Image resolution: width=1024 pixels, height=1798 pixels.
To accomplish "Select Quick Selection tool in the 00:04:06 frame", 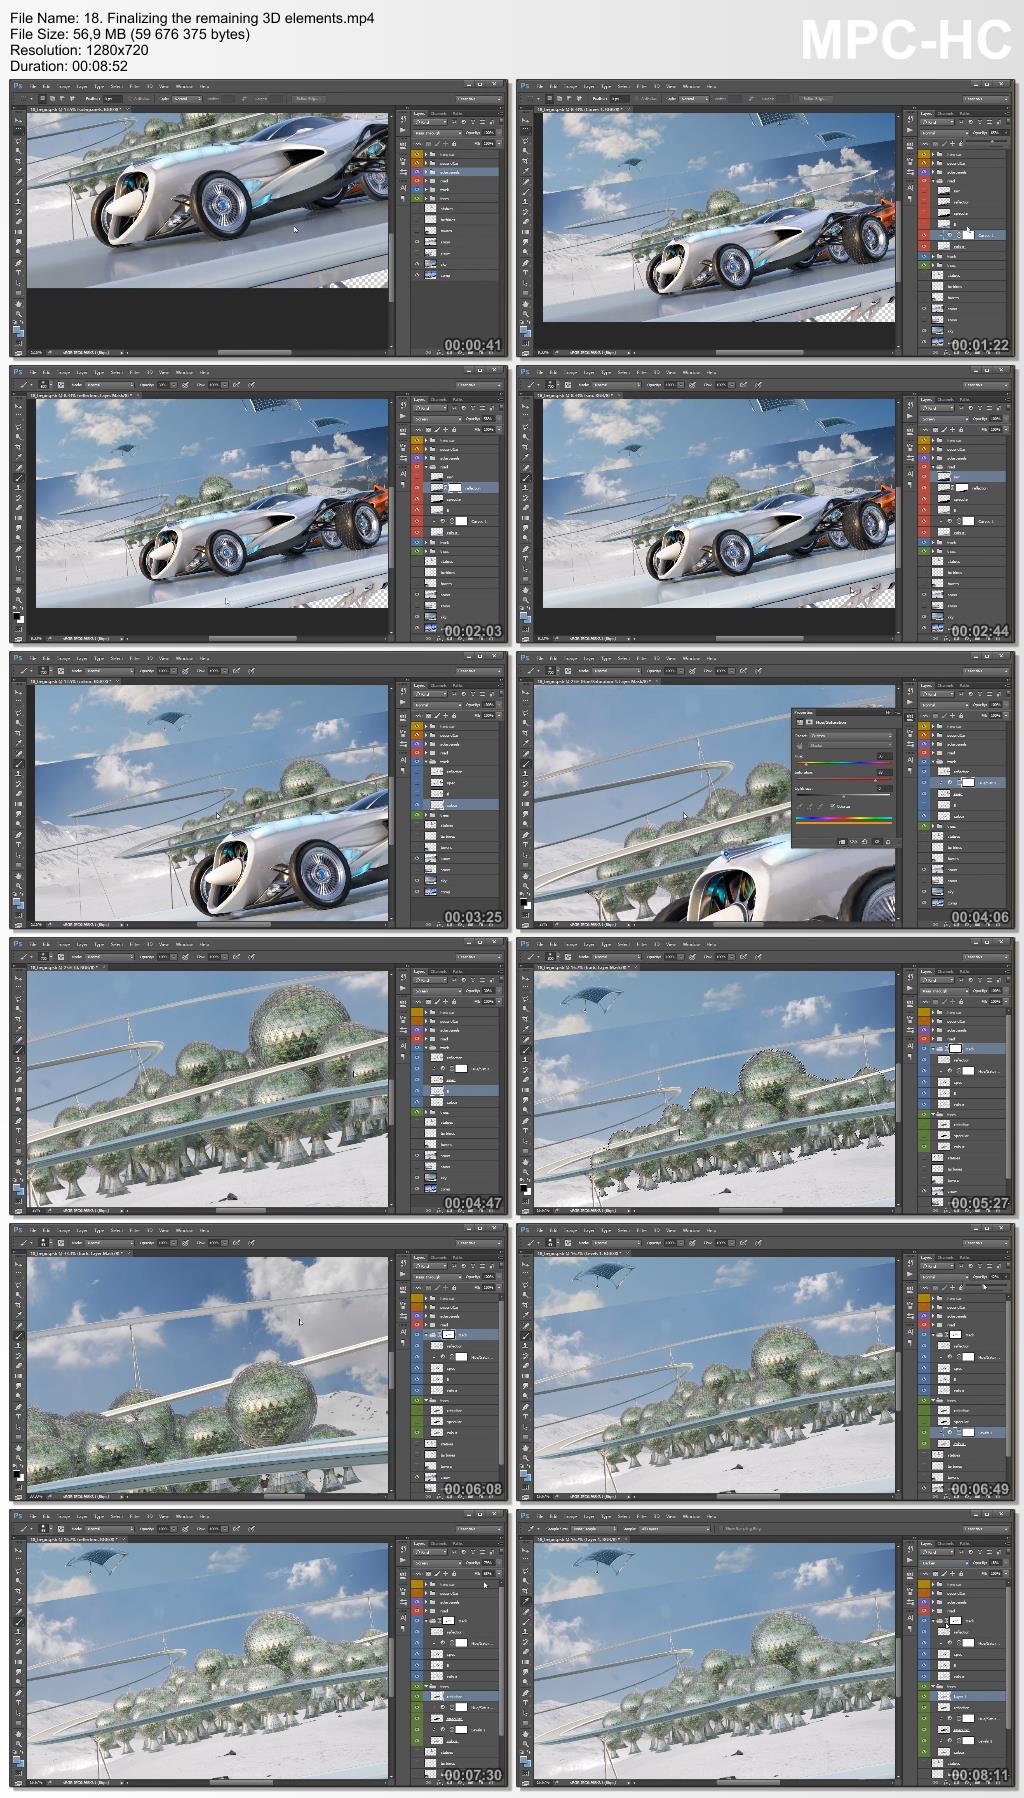I will tap(525, 723).
